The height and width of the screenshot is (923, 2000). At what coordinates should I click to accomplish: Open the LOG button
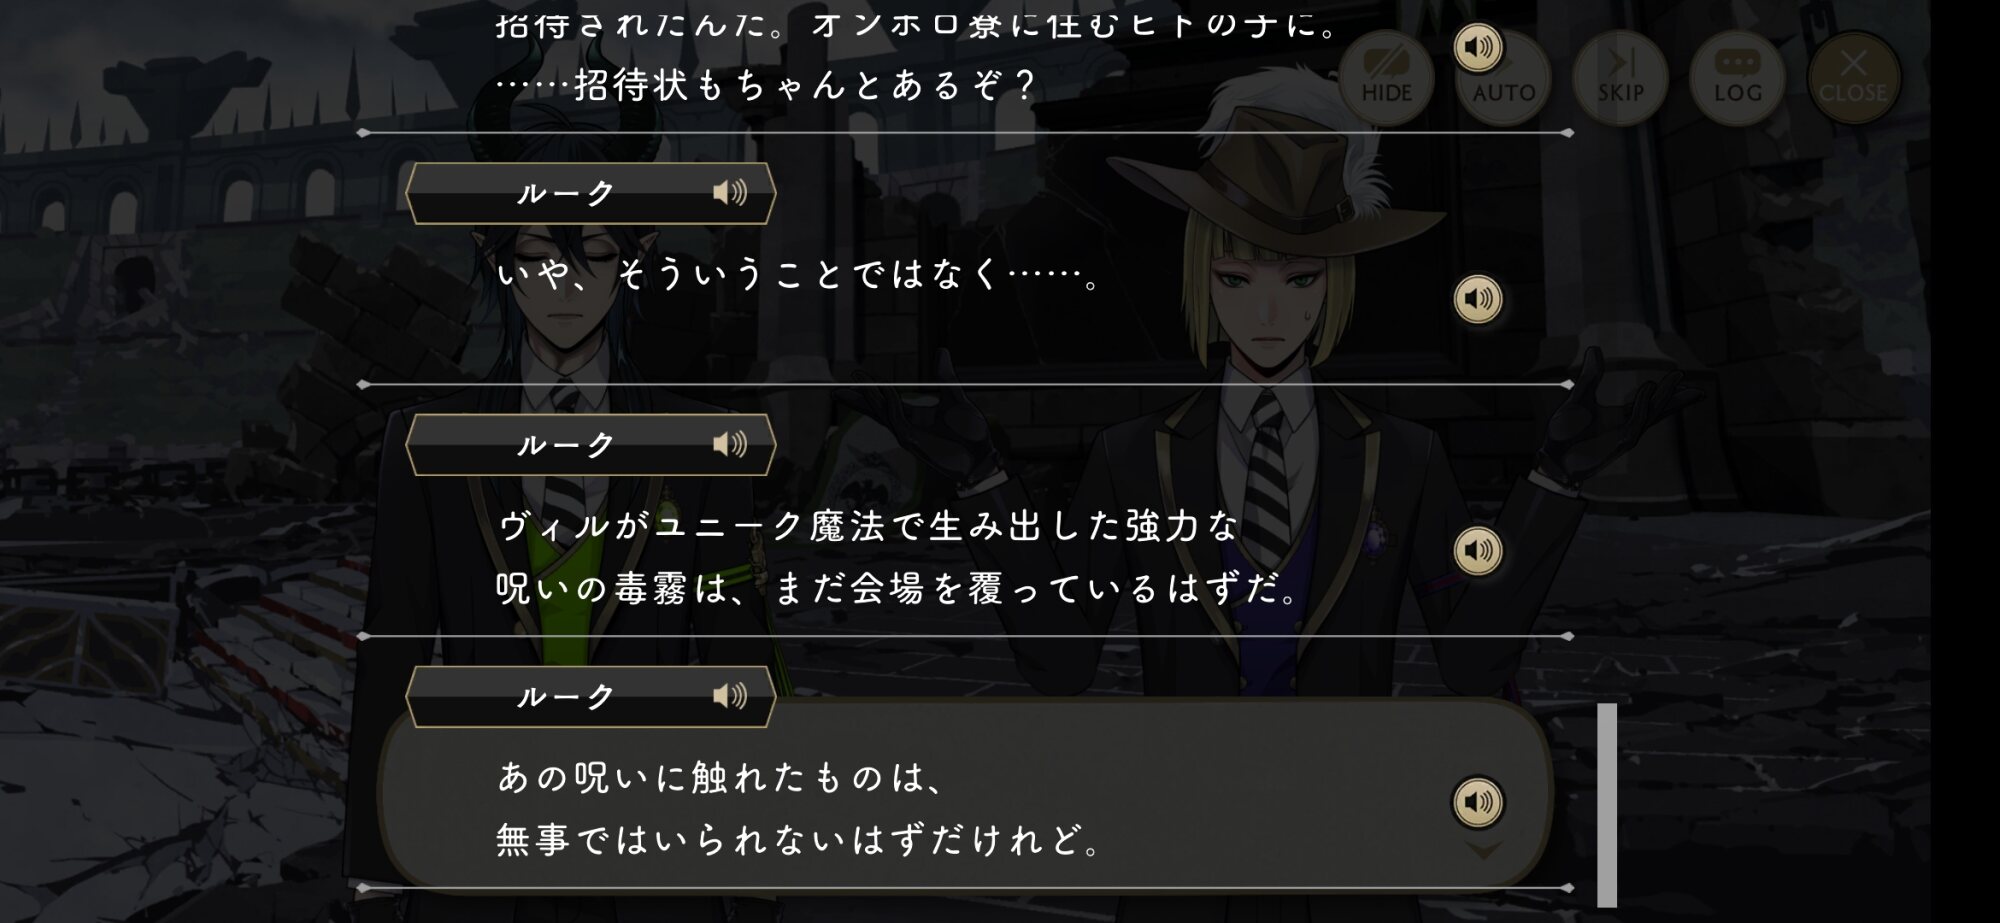coord(1738,78)
